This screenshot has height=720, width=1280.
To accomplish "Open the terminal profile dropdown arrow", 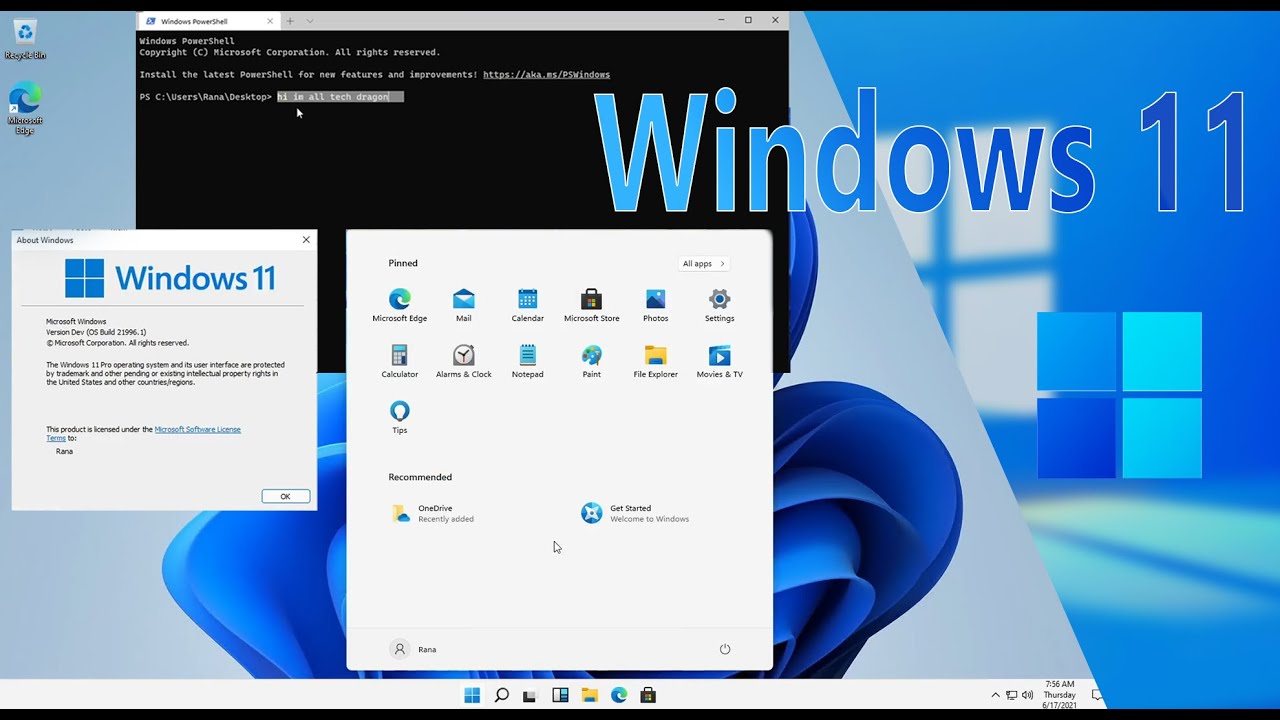I will point(310,21).
